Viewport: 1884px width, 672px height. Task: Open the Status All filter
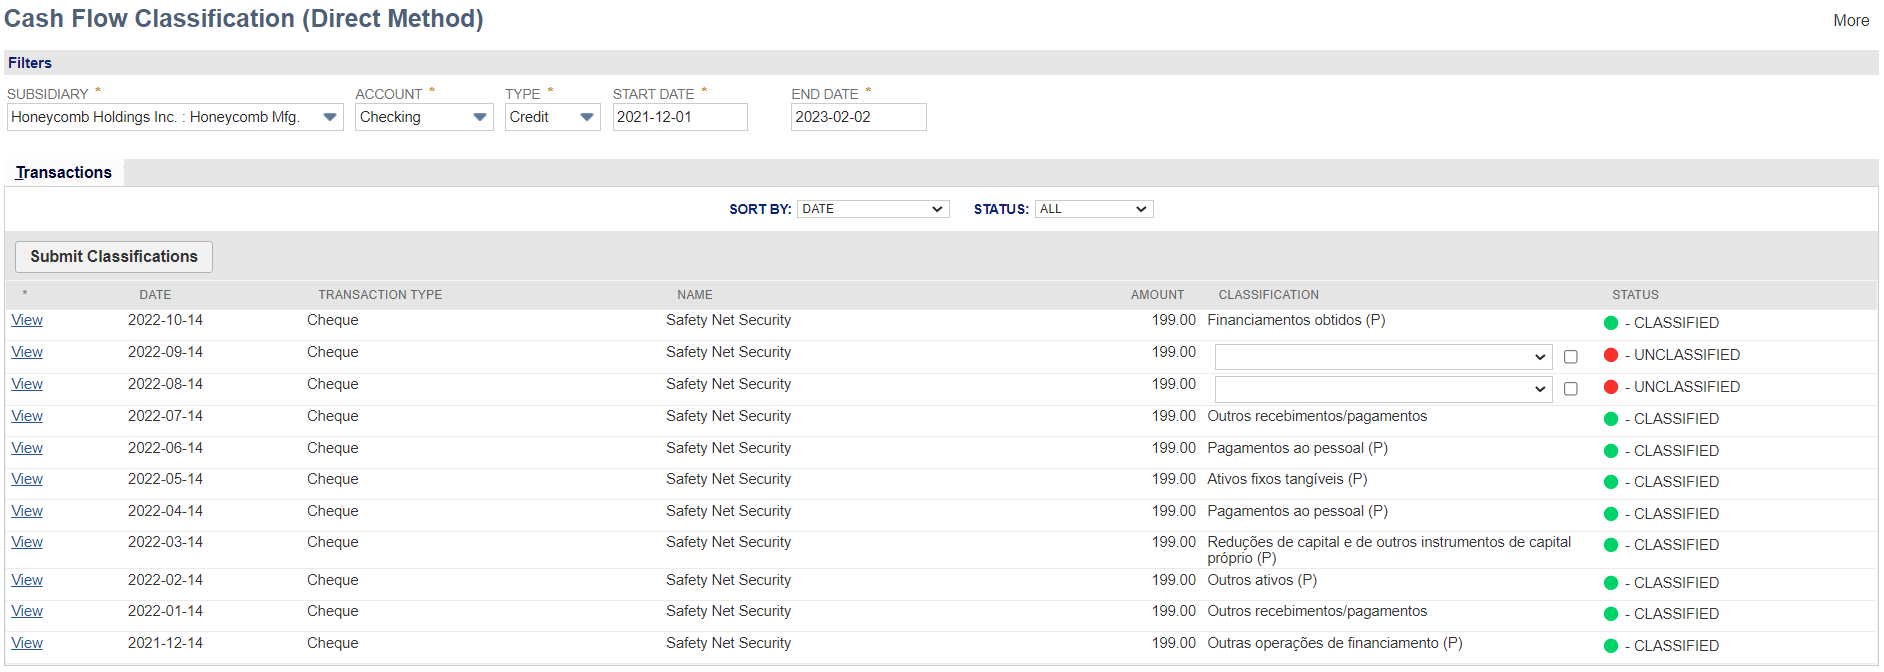pyautogui.click(x=1093, y=209)
